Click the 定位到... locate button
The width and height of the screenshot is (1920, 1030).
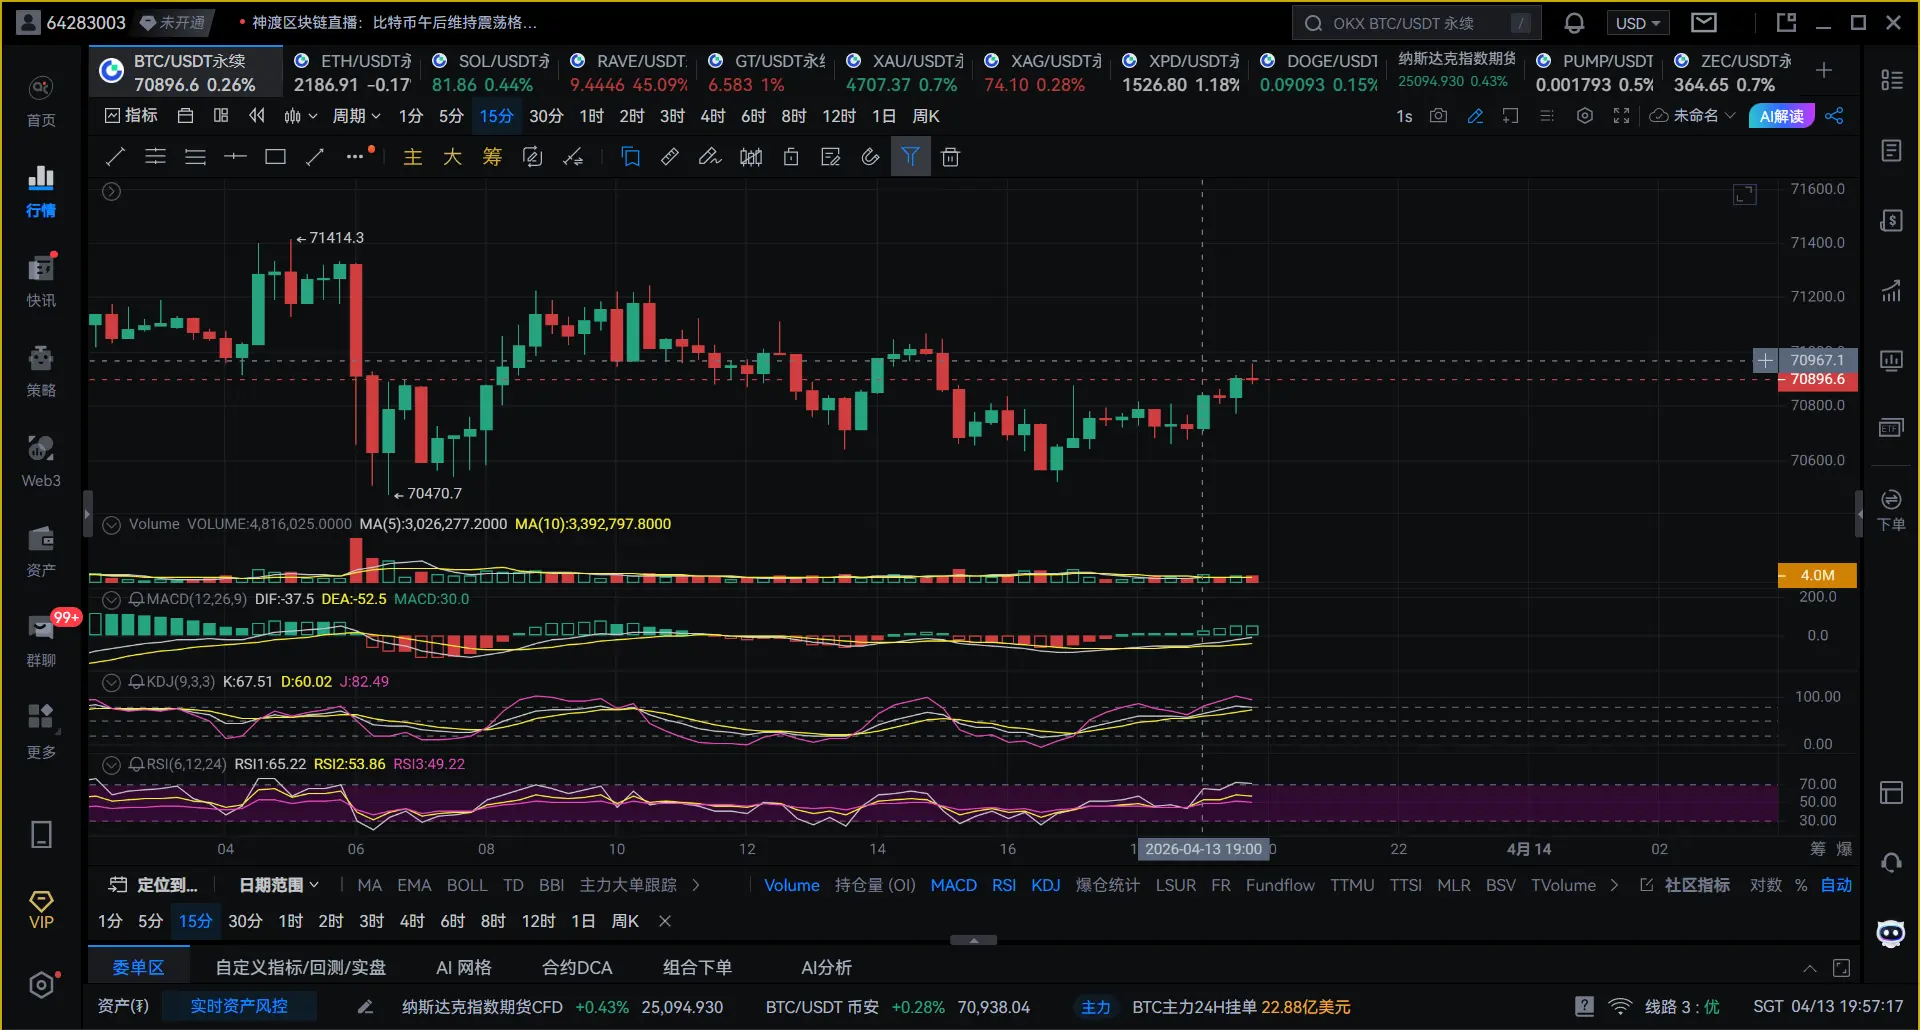[153, 885]
